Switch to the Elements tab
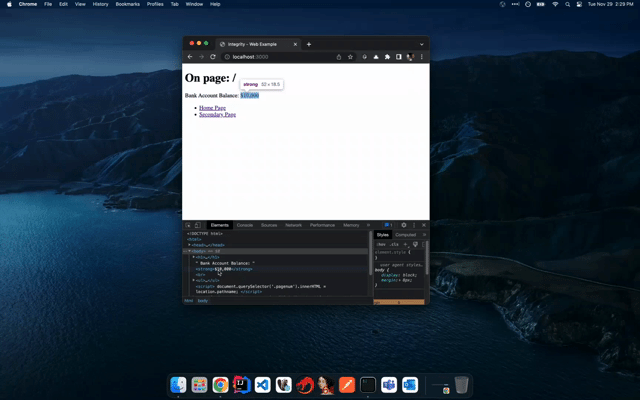Image resolution: width=640 pixels, height=400 pixels. pos(220,225)
